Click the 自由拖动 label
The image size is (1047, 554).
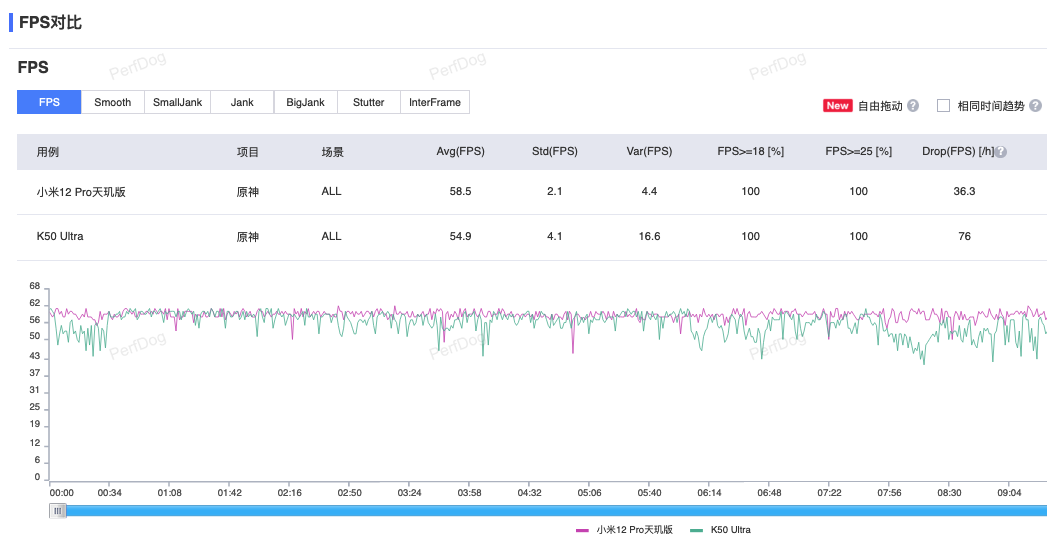click(880, 105)
